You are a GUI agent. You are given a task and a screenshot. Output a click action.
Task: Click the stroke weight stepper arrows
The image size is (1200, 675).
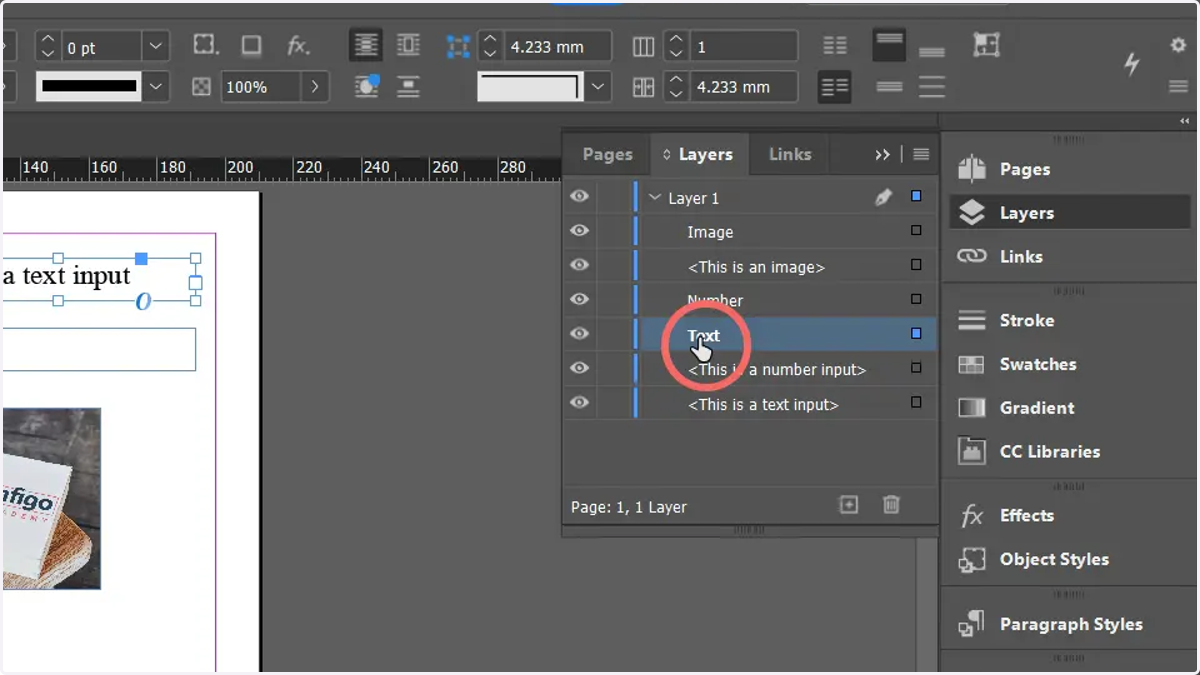pyautogui.click(x=48, y=47)
